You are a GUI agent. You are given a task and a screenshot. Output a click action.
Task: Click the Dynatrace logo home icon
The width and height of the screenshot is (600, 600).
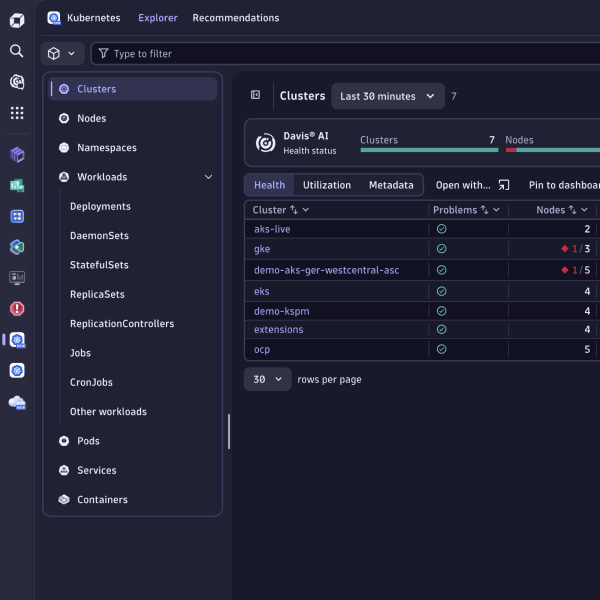tap(17, 20)
